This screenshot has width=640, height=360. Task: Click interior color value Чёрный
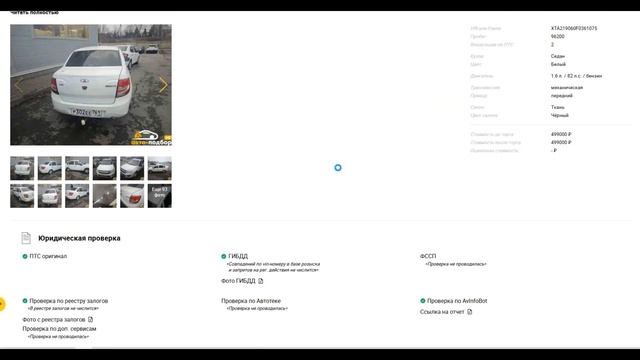coord(560,115)
